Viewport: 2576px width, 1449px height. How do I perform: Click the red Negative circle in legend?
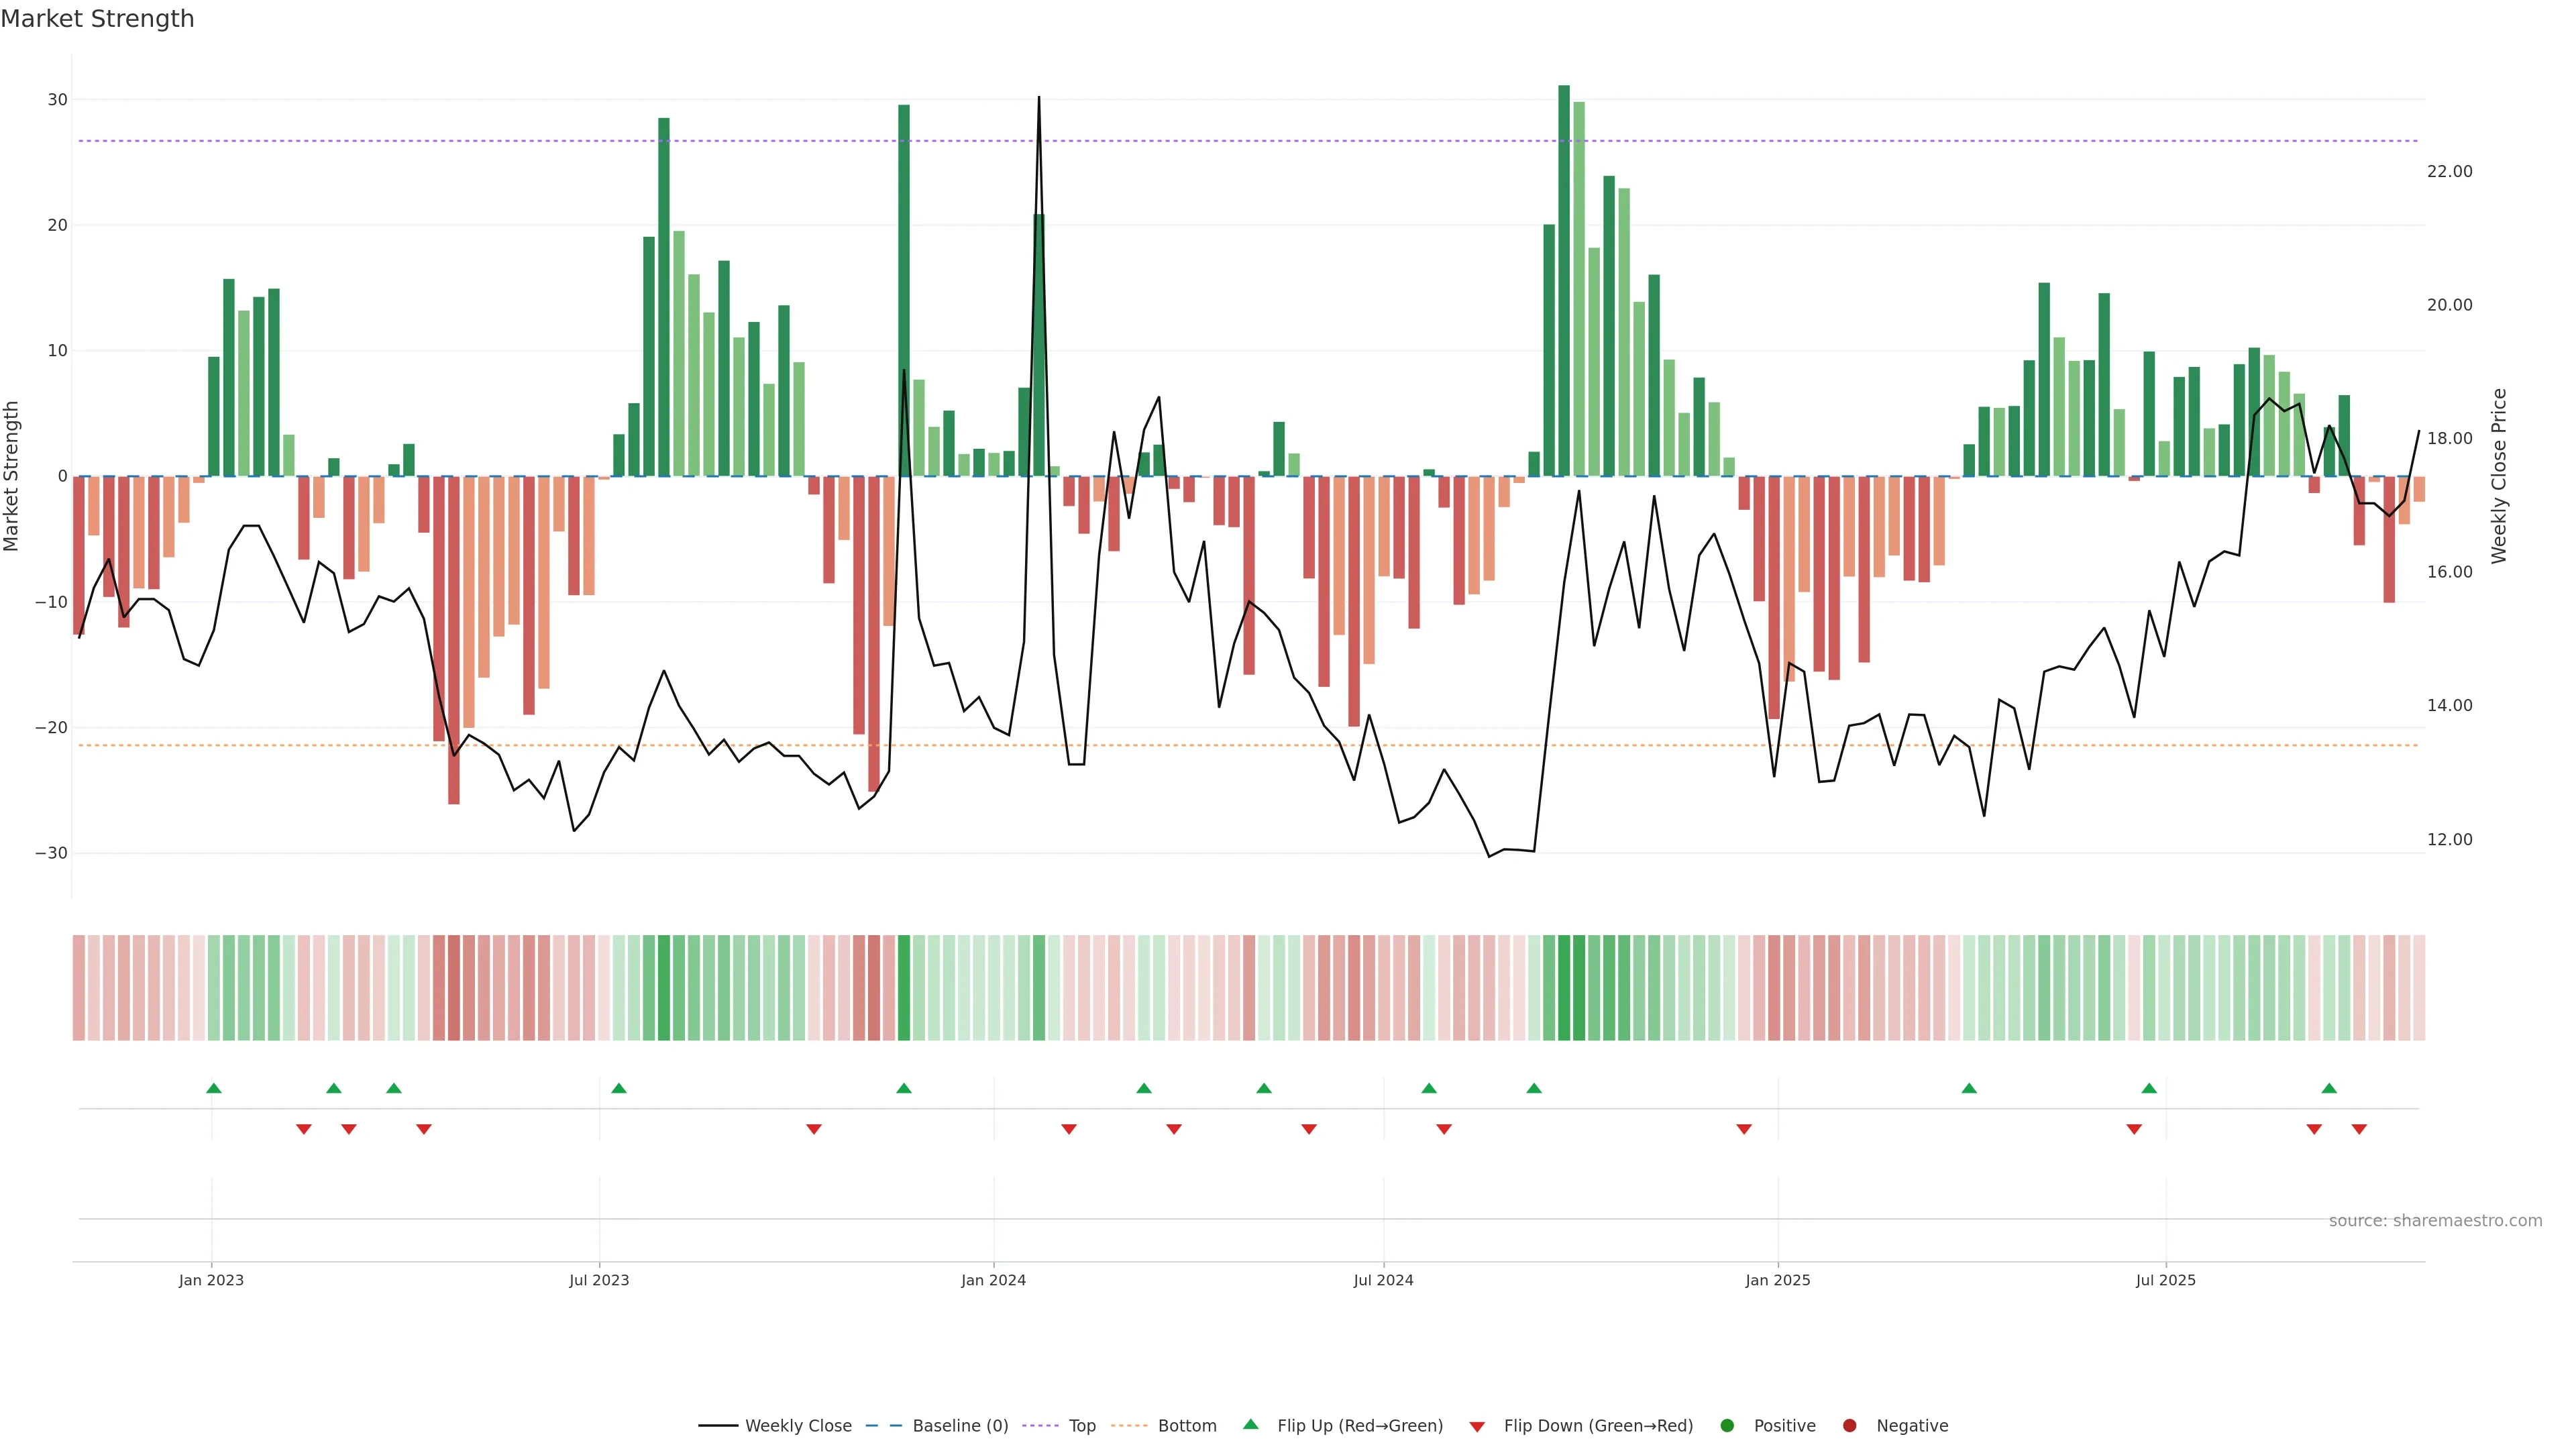(x=1849, y=1426)
